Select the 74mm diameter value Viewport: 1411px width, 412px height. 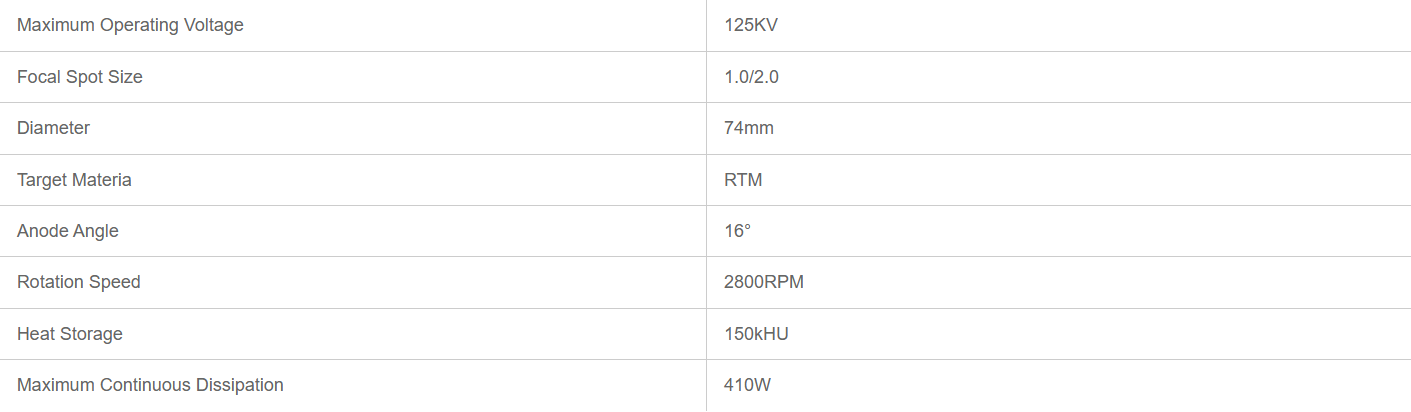(x=749, y=128)
